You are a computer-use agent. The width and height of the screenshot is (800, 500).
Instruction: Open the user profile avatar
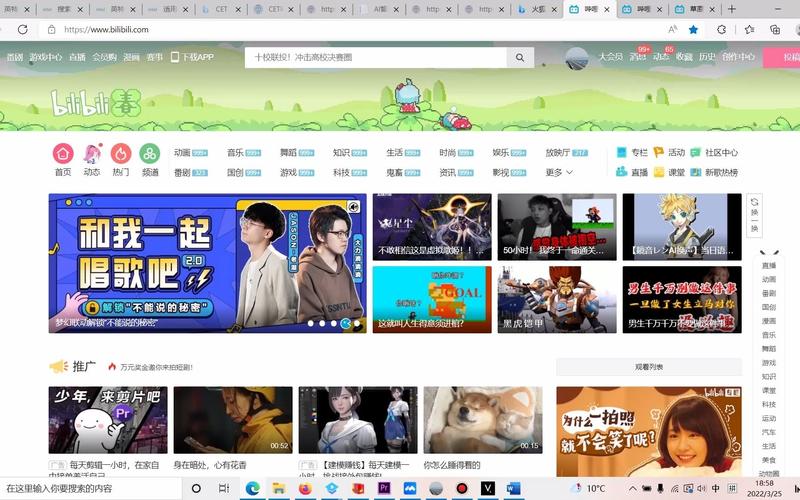[576, 57]
